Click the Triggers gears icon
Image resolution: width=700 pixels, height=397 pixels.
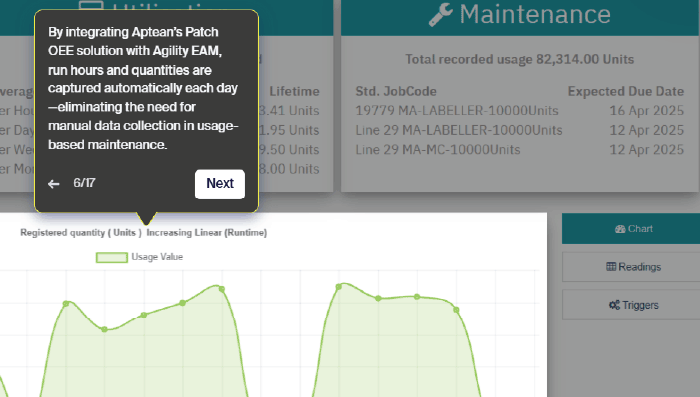click(x=614, y=305)
